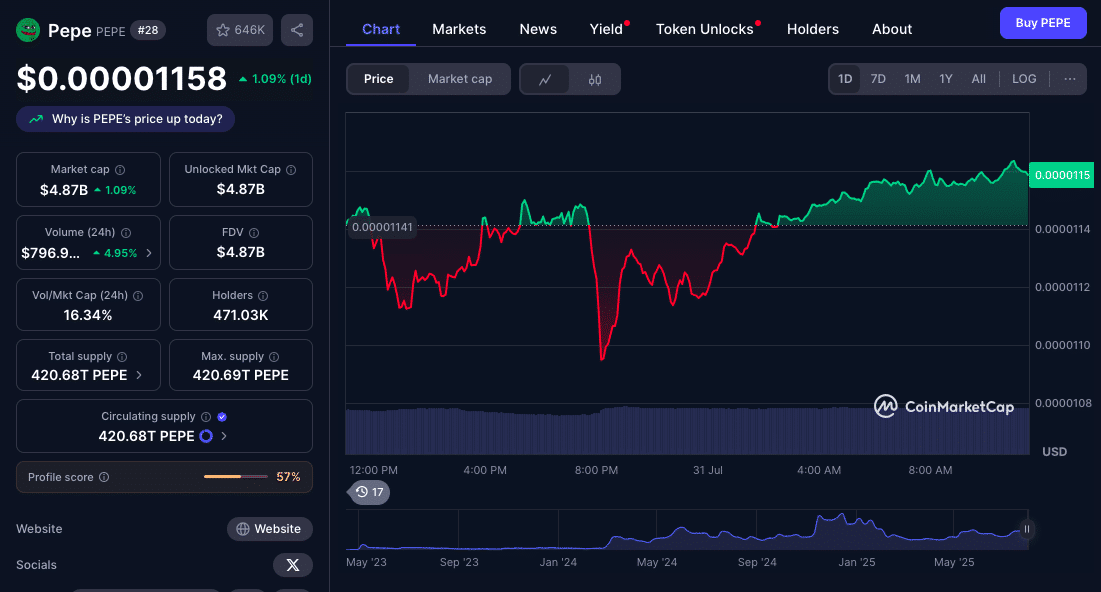
Task: Click the Max. supply info icon
Action: [274, 357]
